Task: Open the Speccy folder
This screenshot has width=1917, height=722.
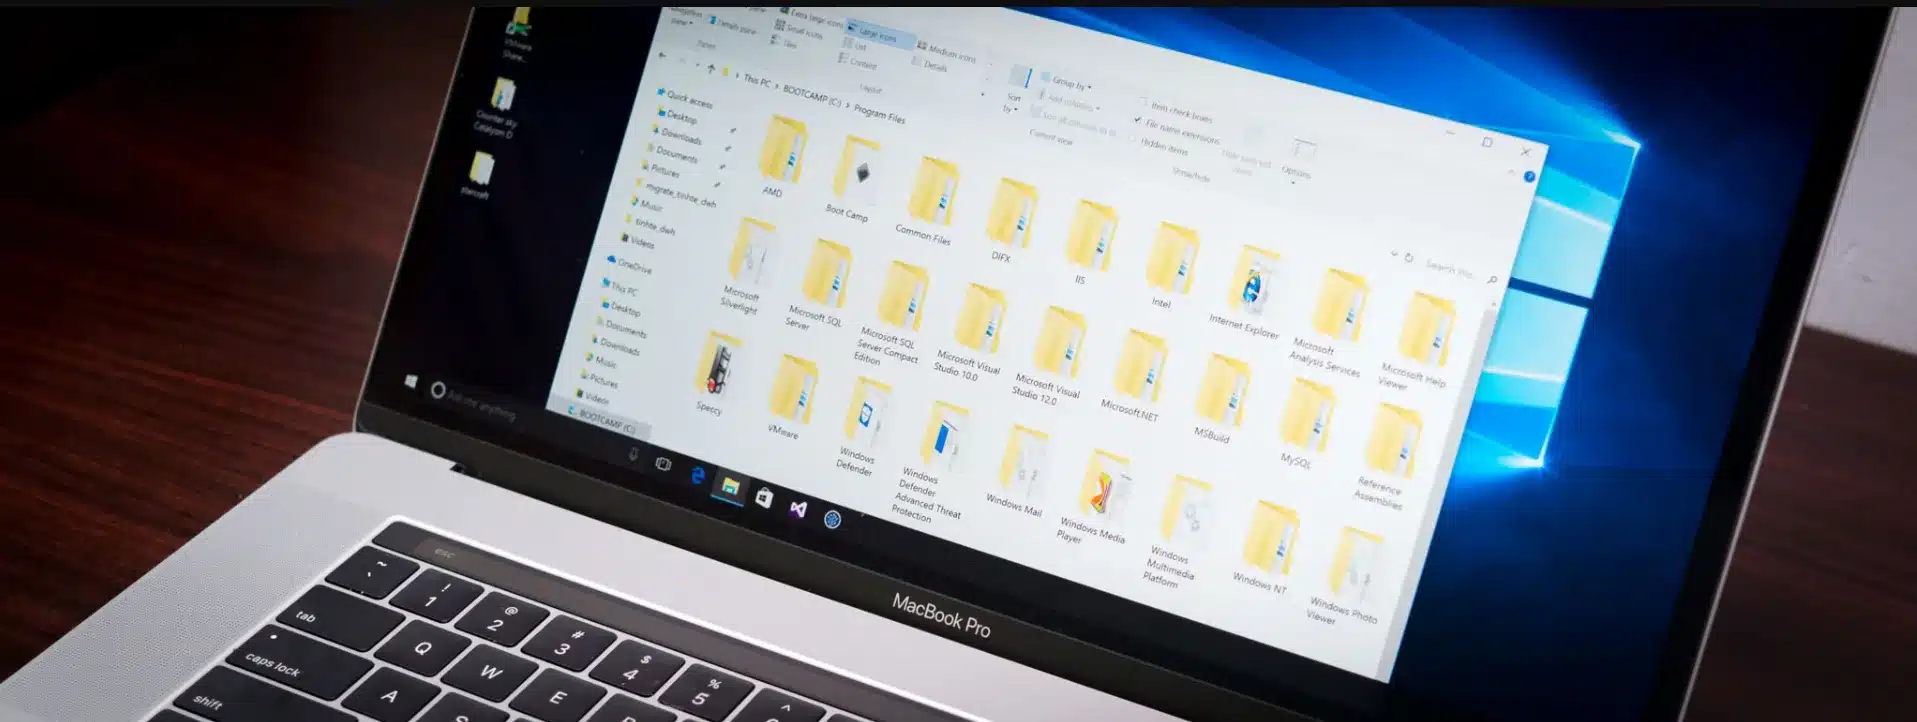Action: click(x=716, y=370)
